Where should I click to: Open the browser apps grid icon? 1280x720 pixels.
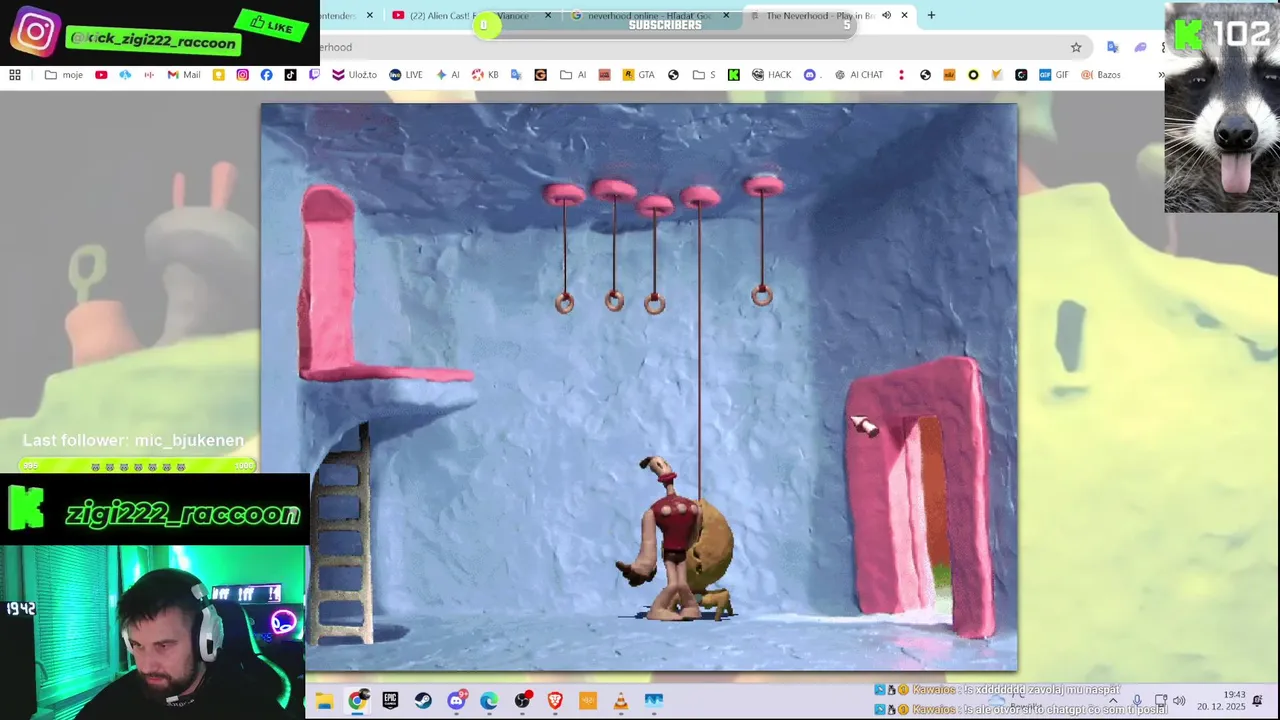(15, 75)
